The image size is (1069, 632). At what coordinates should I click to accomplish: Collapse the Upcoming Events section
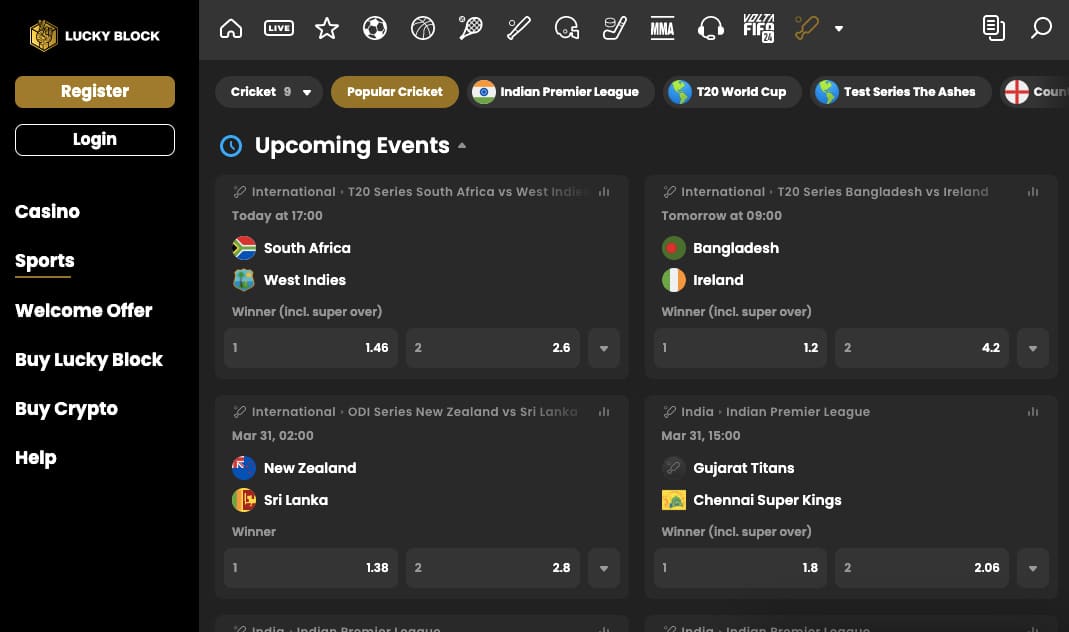click(x=462, y=145)
